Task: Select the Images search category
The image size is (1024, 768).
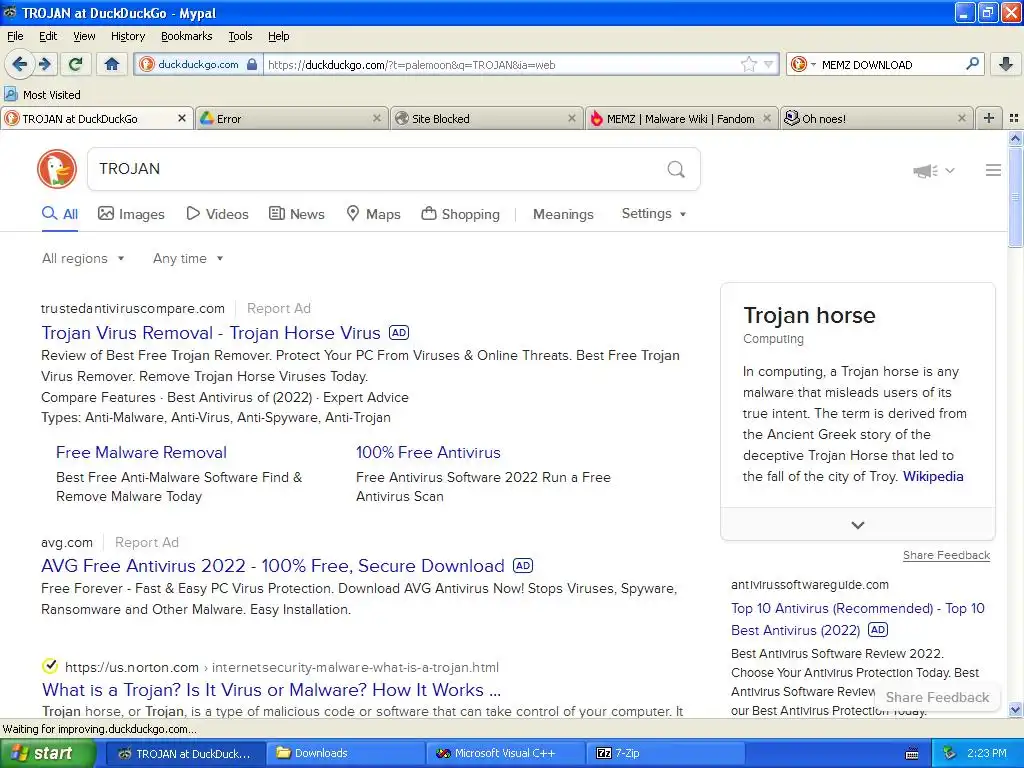Action: tap(131, 214)
